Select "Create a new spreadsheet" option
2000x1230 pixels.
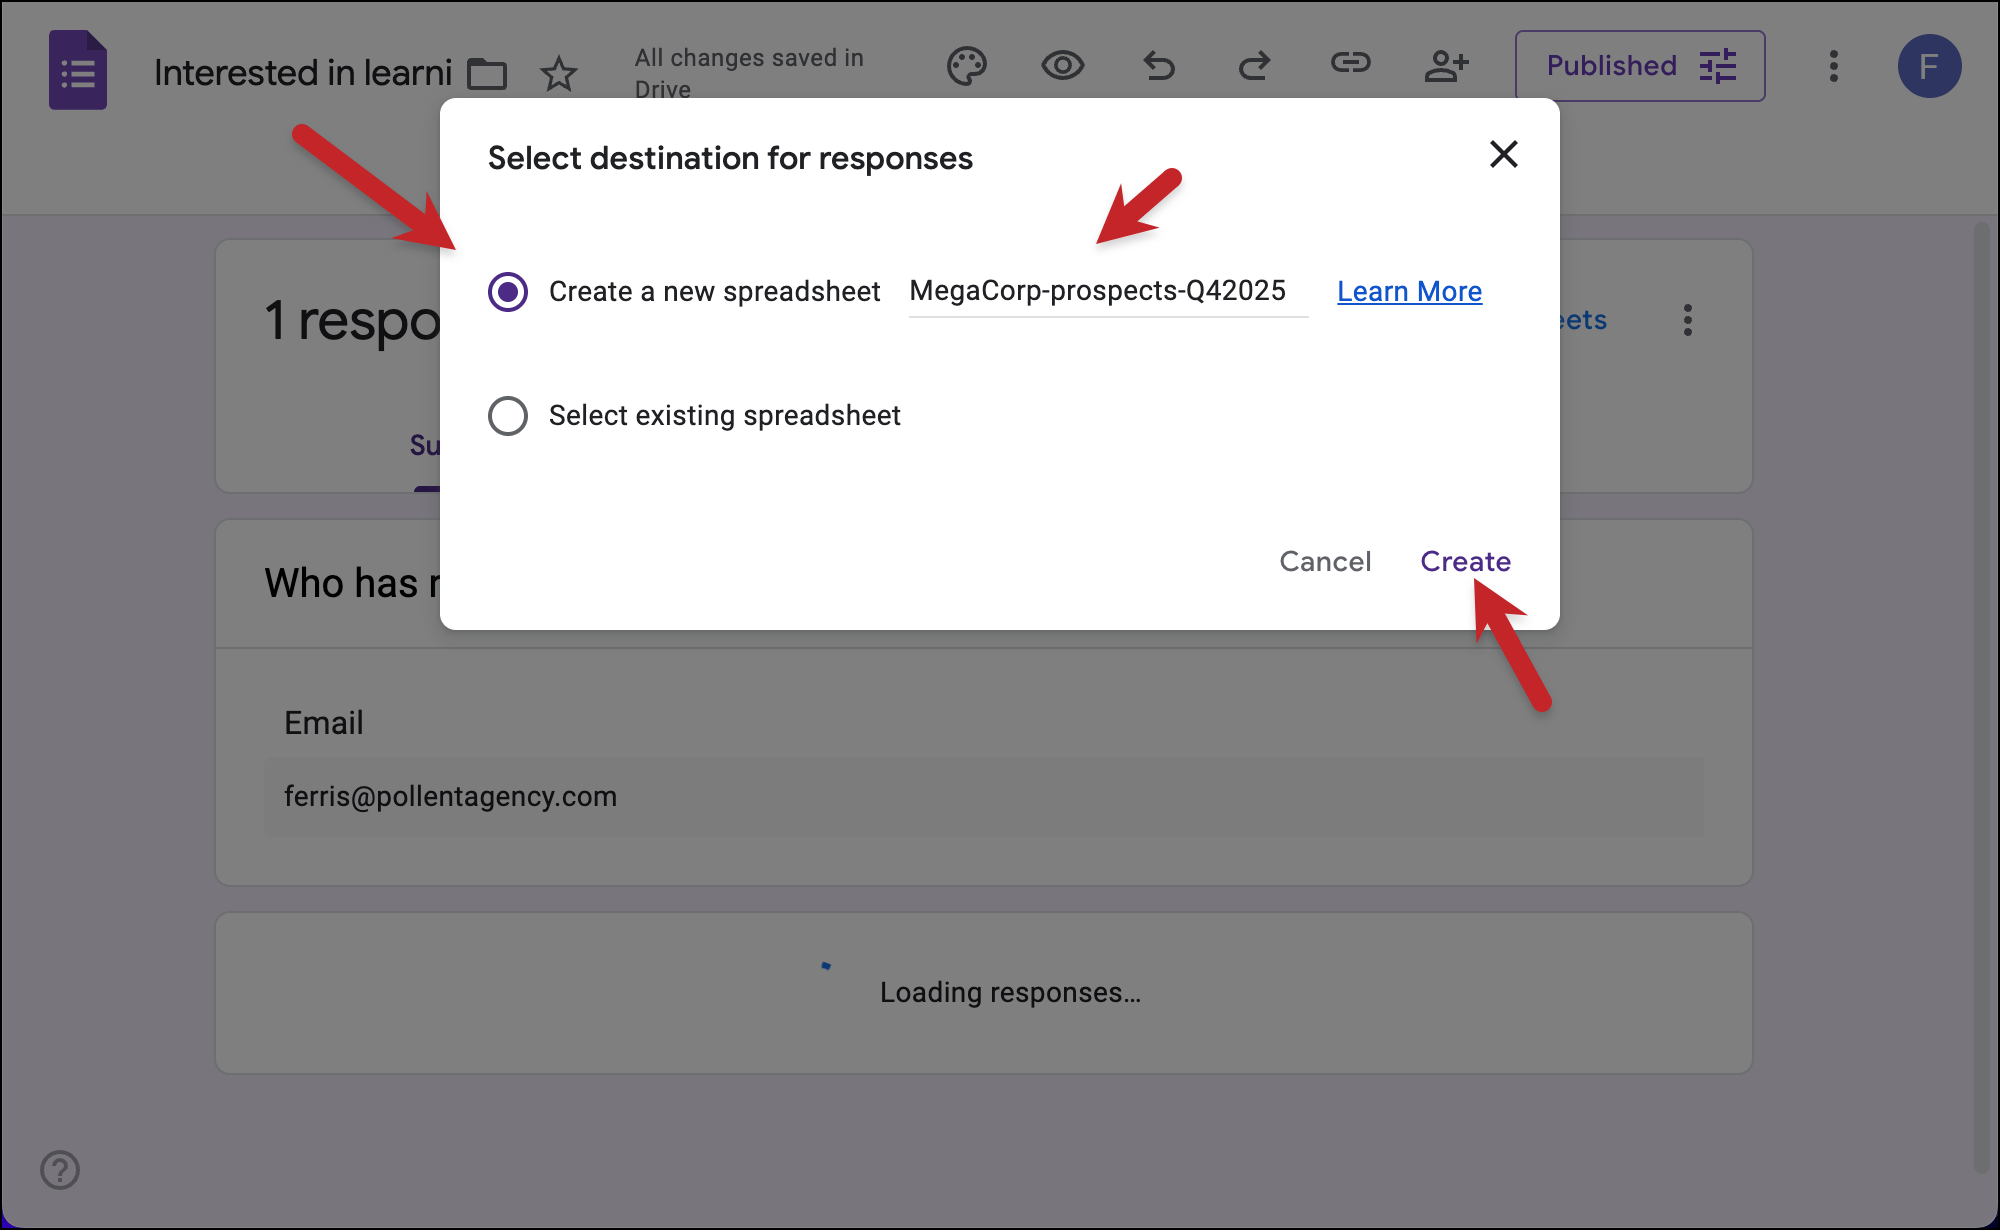[x=508, y=292]
